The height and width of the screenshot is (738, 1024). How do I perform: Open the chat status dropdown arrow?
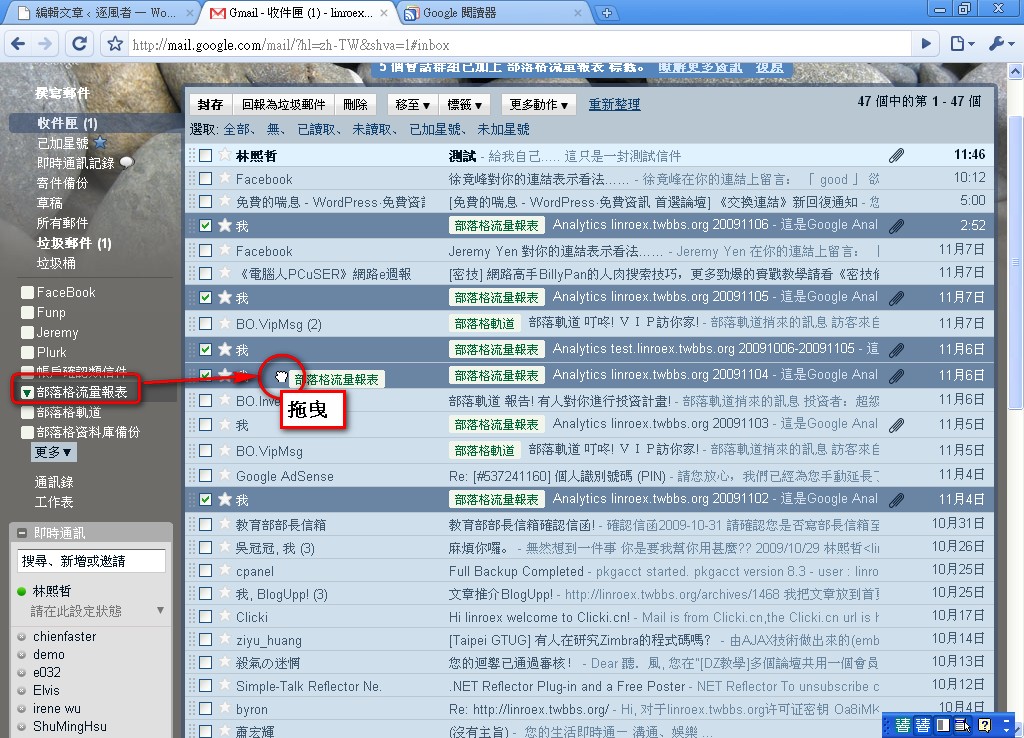[160, 611]
